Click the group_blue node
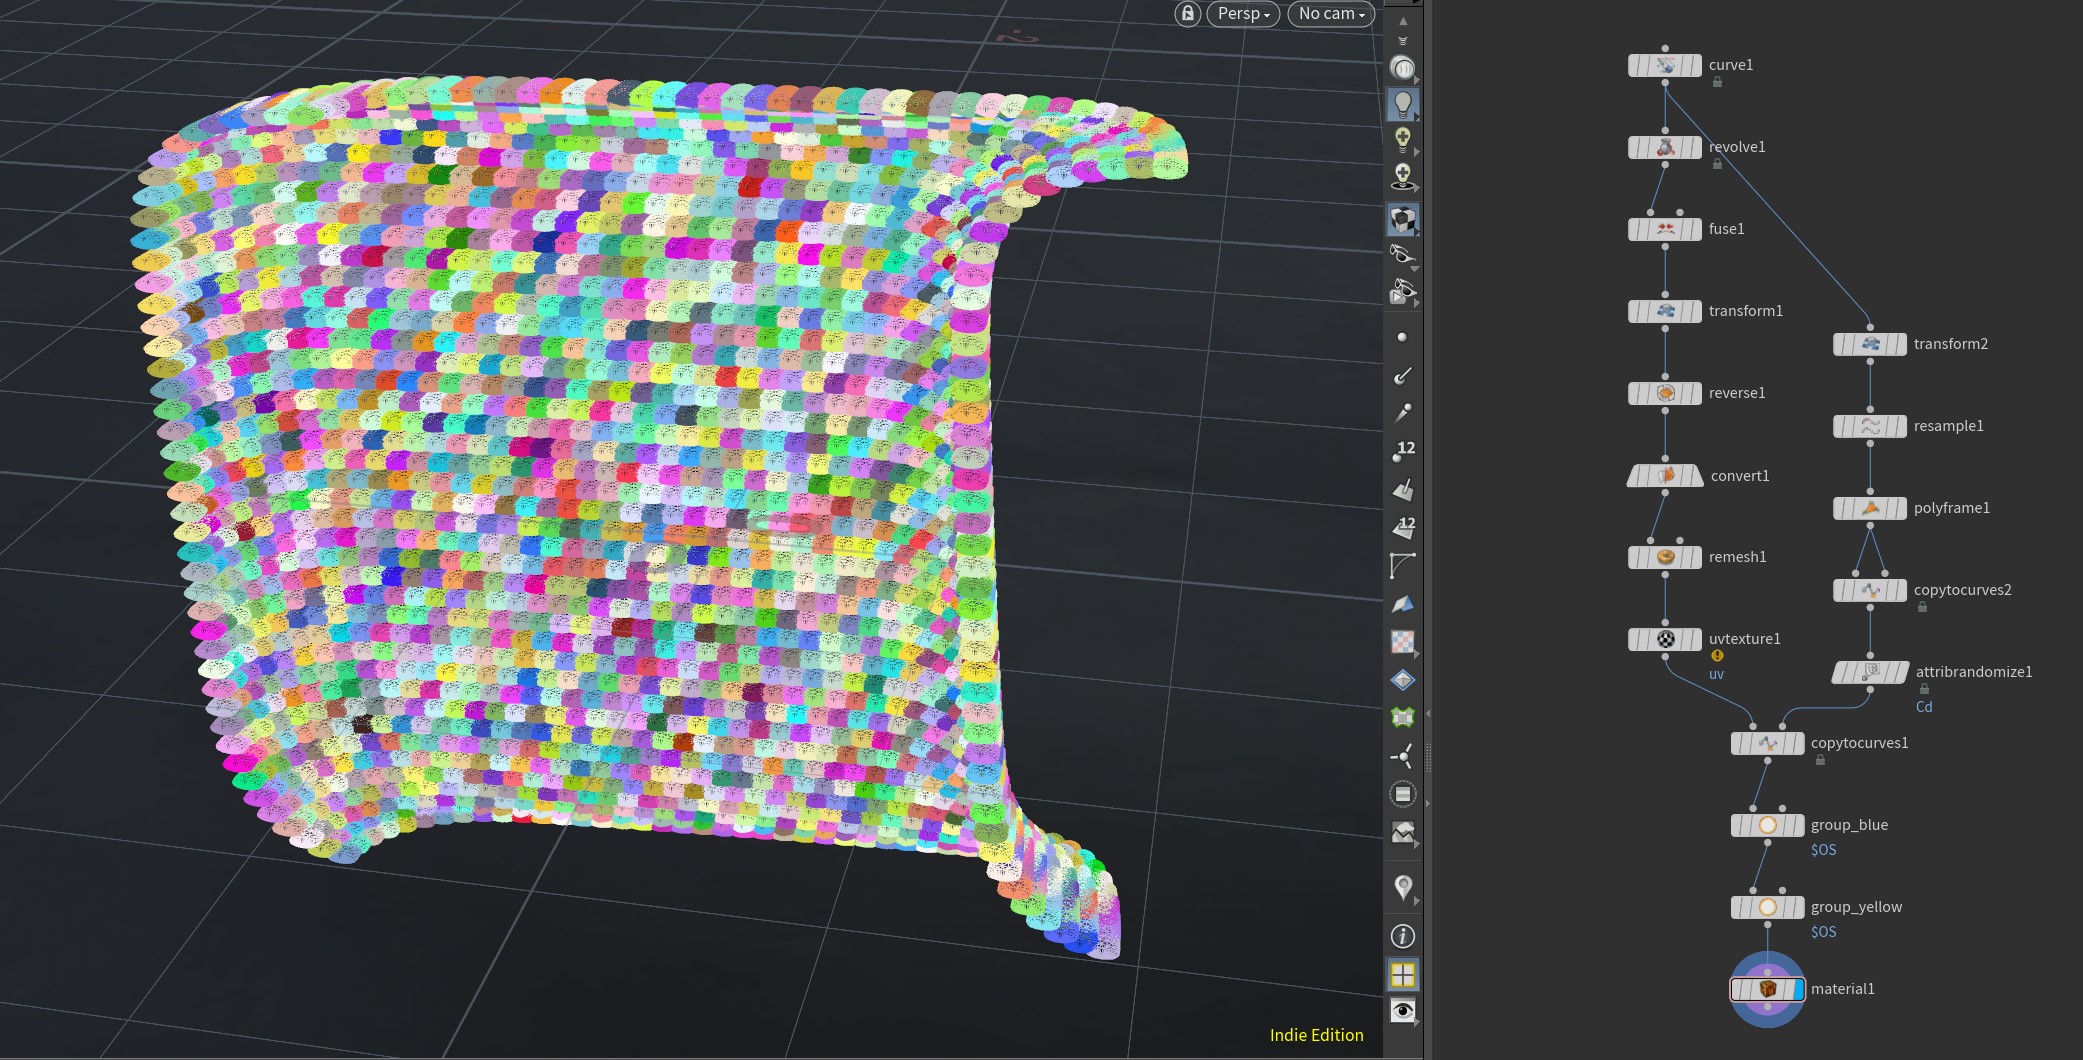The height and width of the screenshot is (1060, 2083). pos(1767,825)
